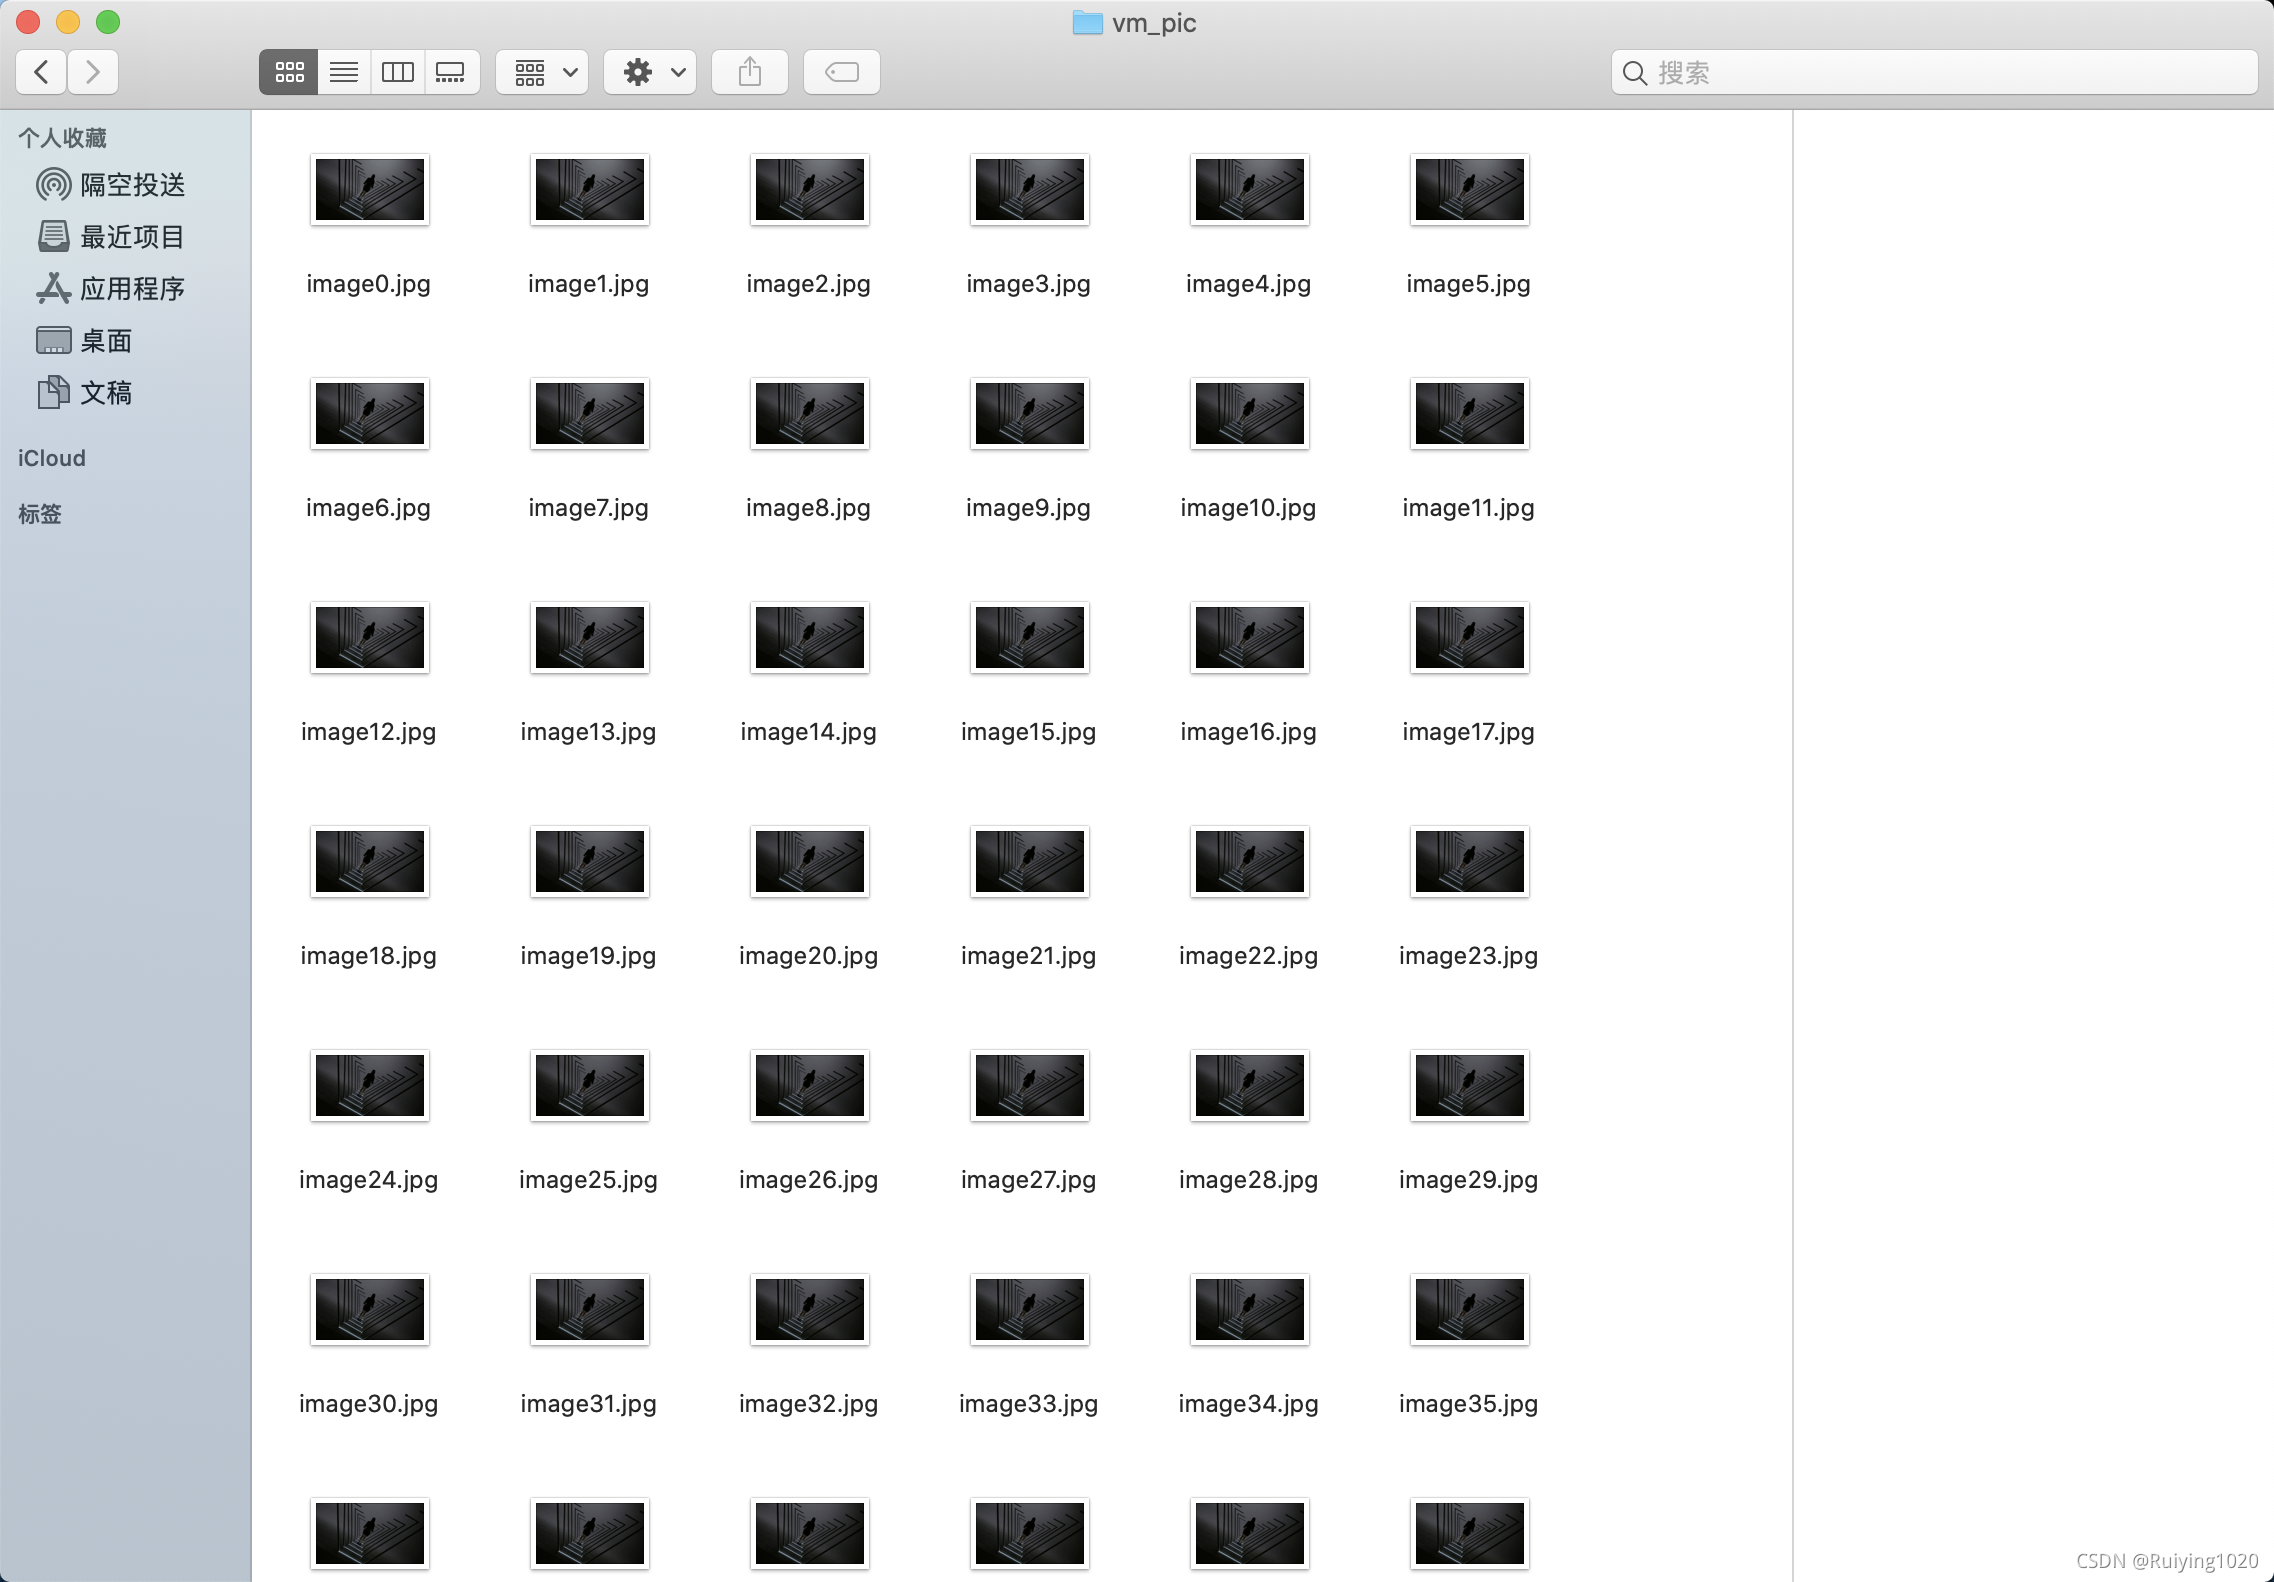Open Documents (文稿) in sidebar
Screen dimensions: 2274x1582
105,393
